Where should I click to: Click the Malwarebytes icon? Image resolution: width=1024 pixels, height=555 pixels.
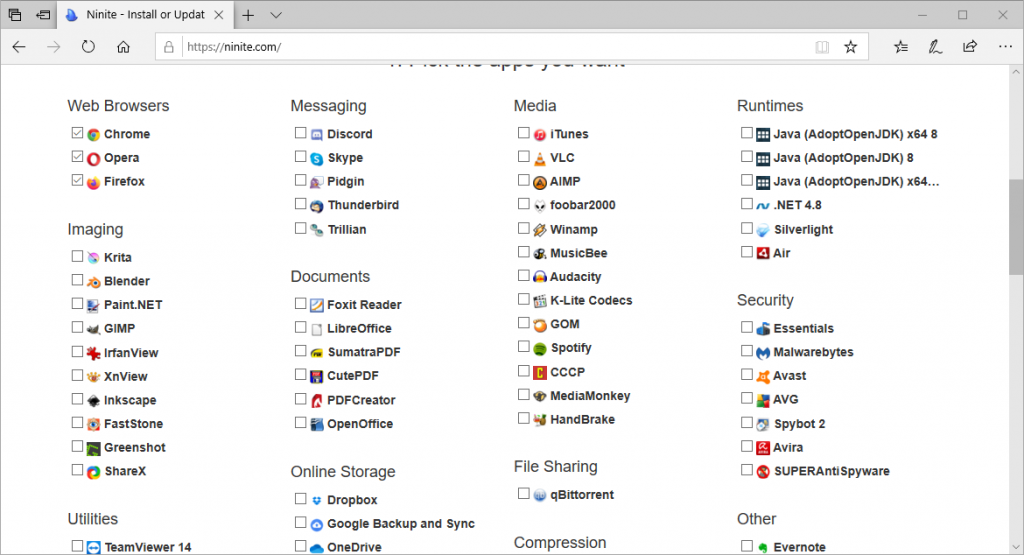pyautogui.click(x=763, y=353)
